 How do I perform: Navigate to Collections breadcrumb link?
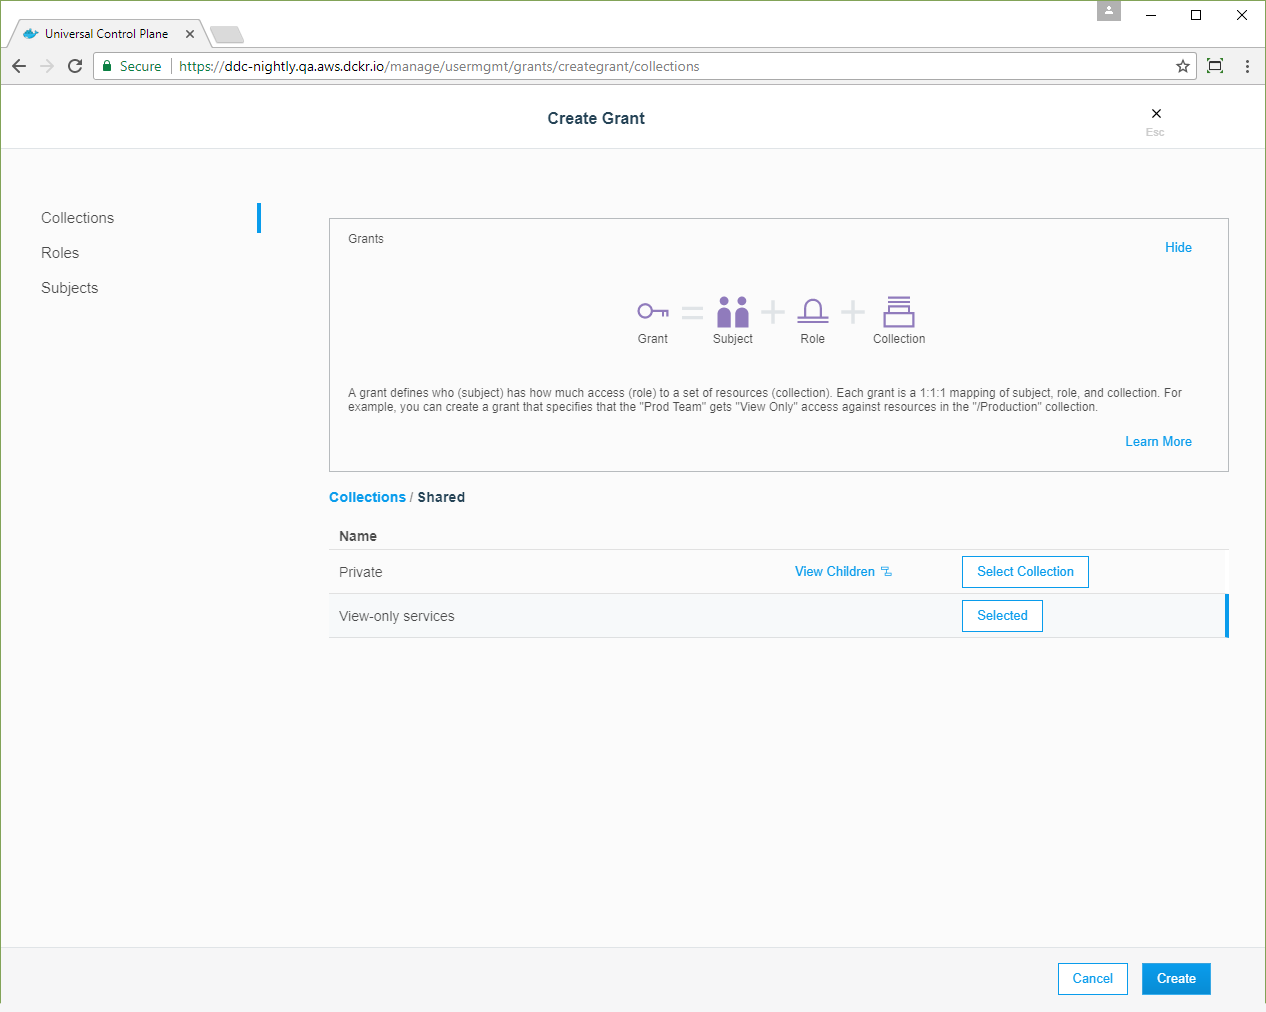point(367,497)
